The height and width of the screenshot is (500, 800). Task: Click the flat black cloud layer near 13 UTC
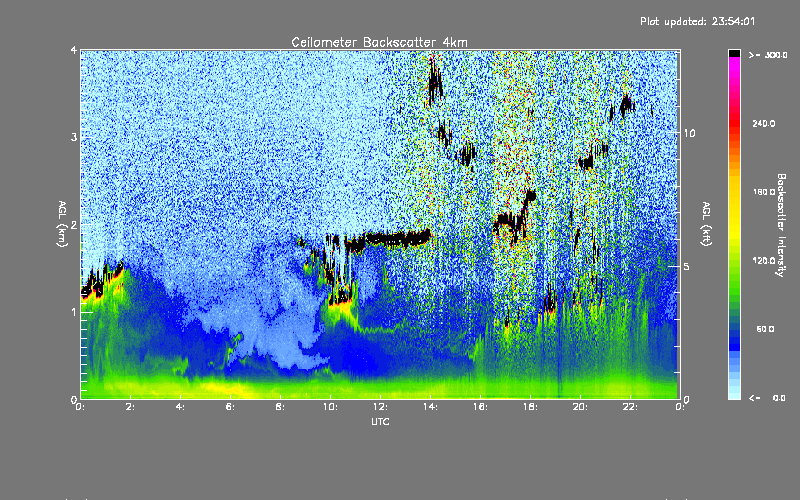click(398, 238)
